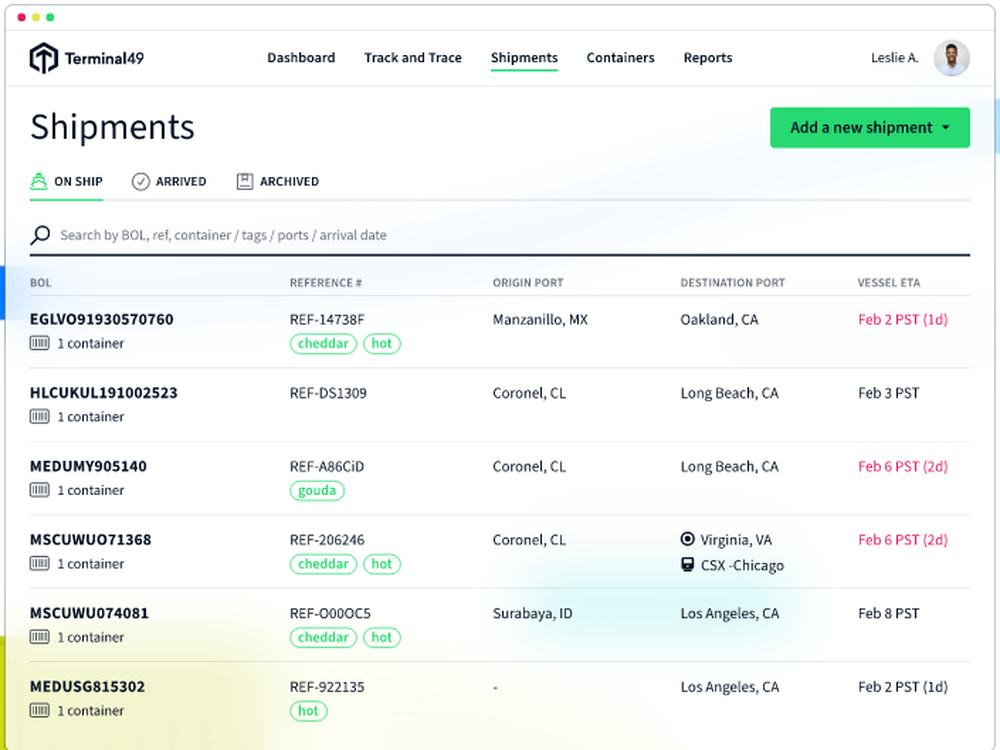Open shipment MSCUWUO71368
This screenshot has width=1000, height=750.
91,540
